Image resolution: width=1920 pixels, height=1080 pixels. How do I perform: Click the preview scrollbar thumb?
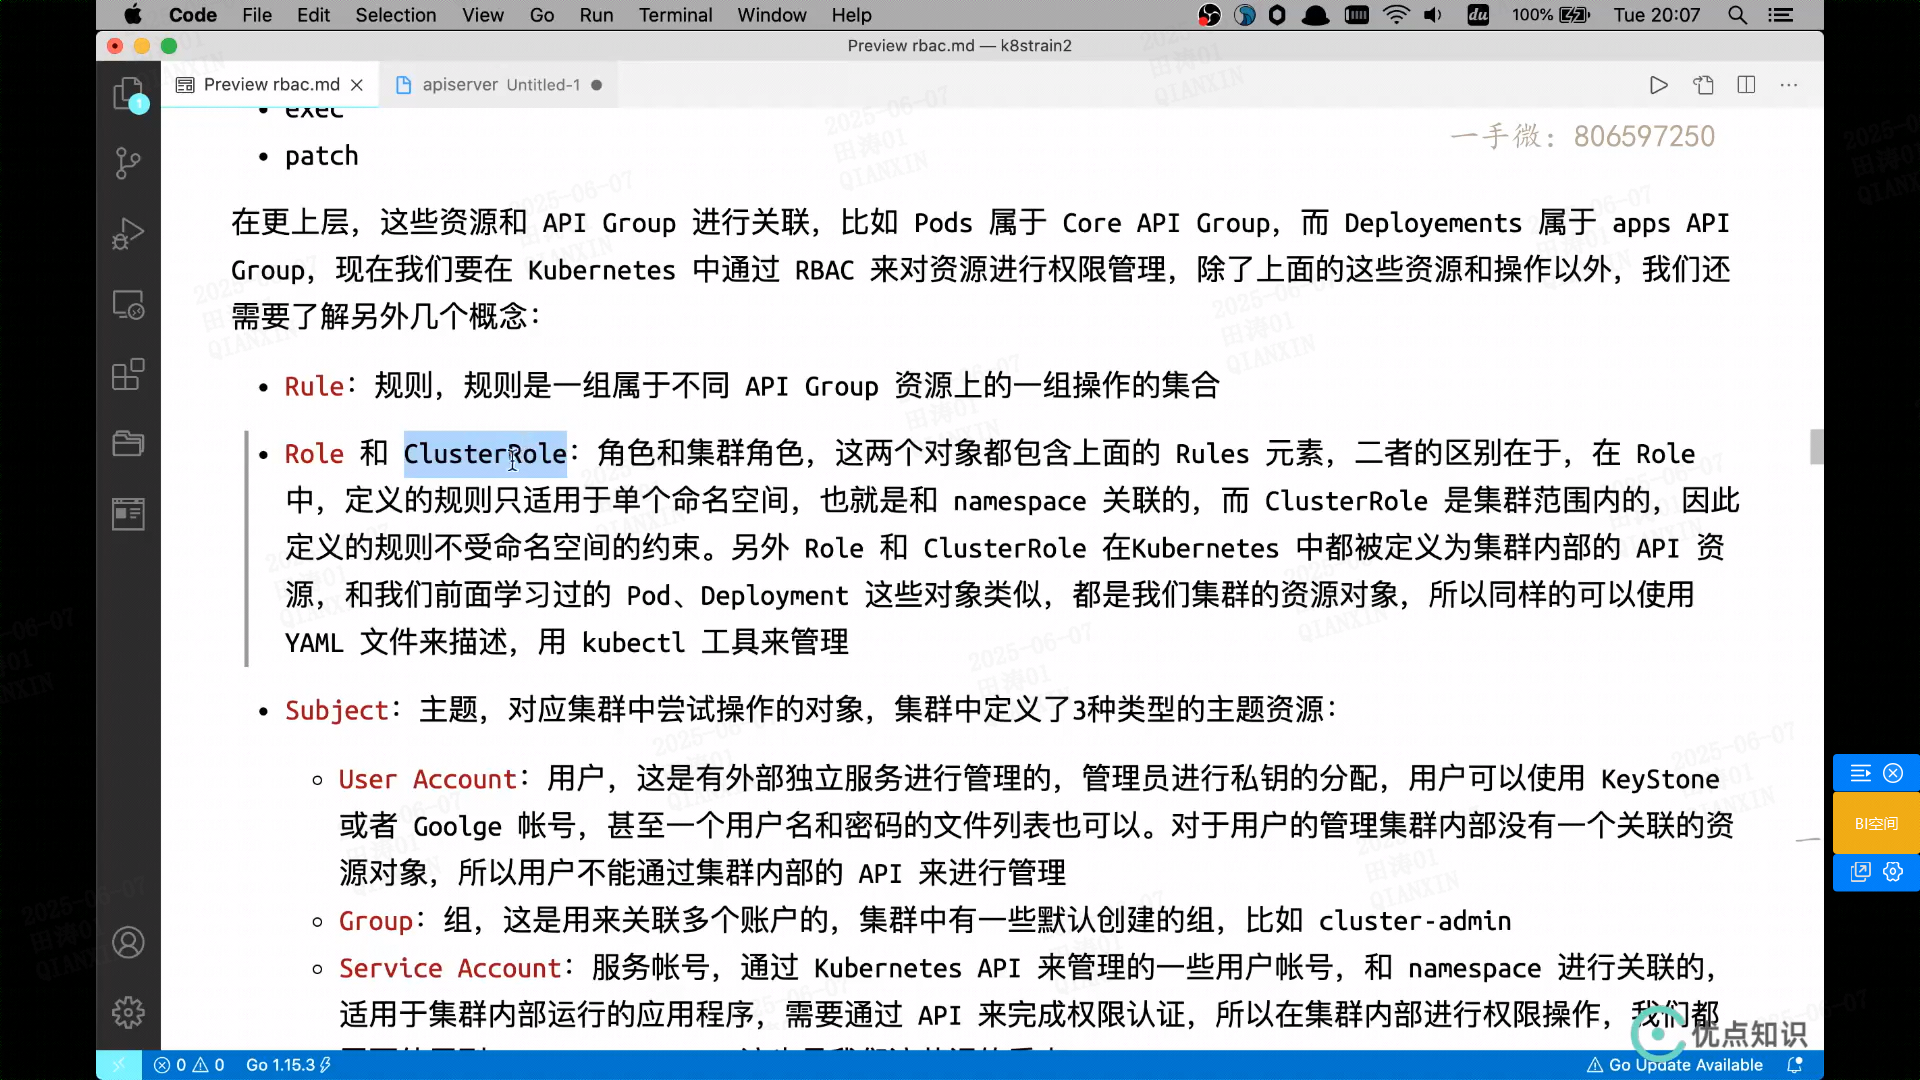point(1816,447)
